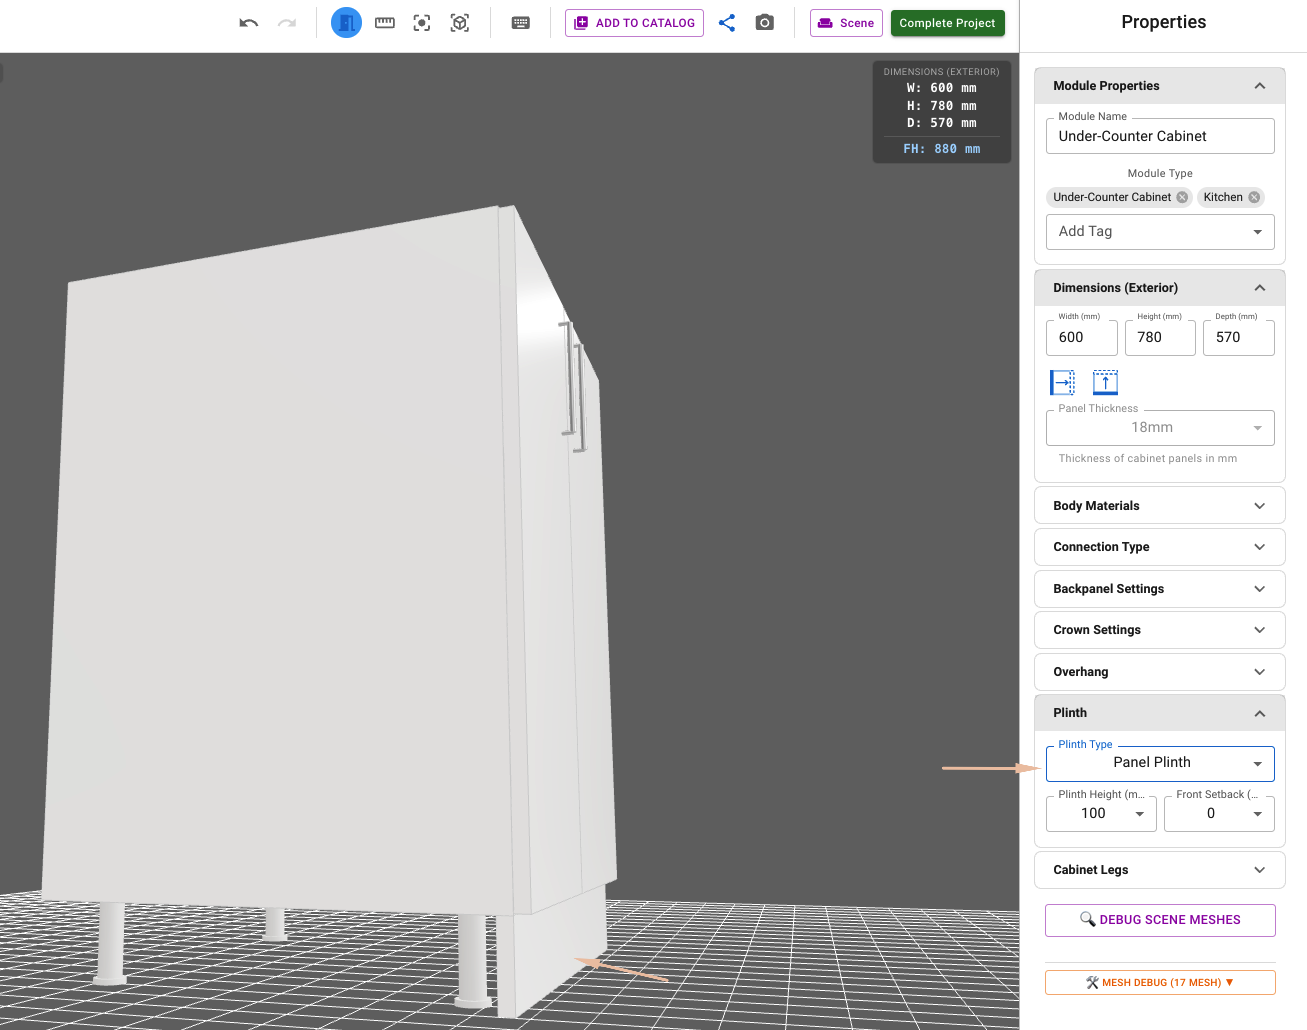This screenshot has width=1307, height=1030.
Task: Click the Add to Catalog button
Action: point(634,23)
